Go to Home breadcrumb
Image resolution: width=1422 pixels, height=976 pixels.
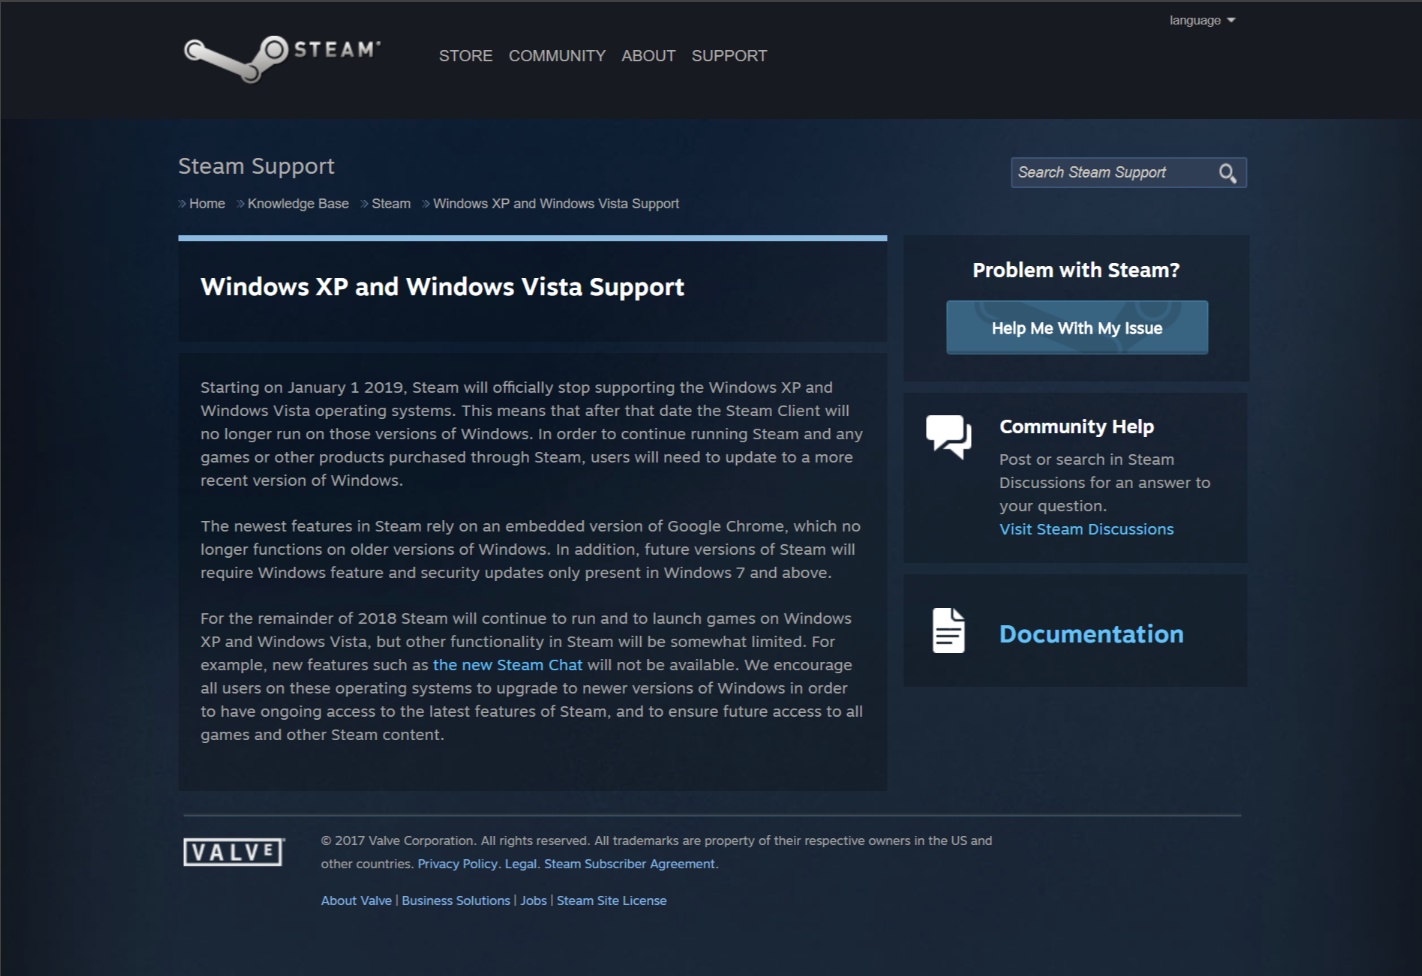[207, 203]
